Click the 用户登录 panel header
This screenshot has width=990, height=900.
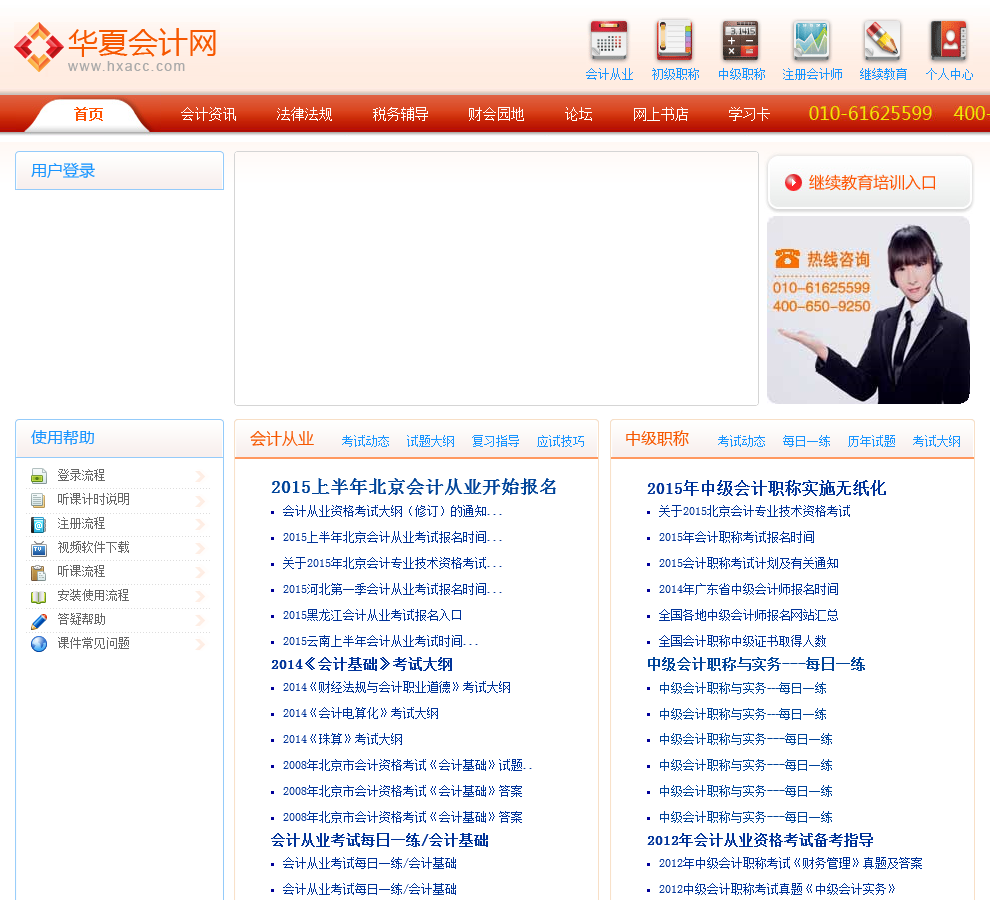[x=119, y=171]
